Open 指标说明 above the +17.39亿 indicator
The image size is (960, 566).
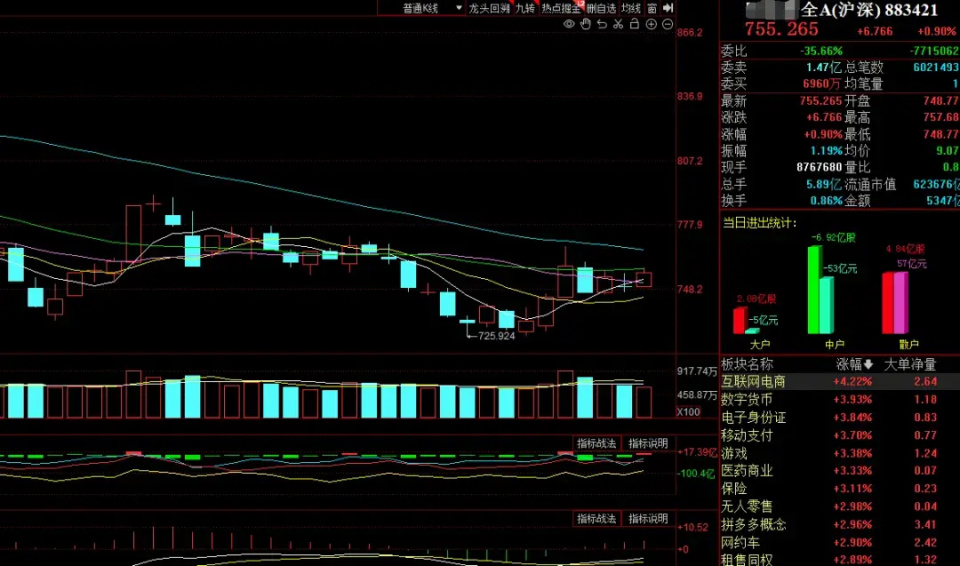point(648,443)
